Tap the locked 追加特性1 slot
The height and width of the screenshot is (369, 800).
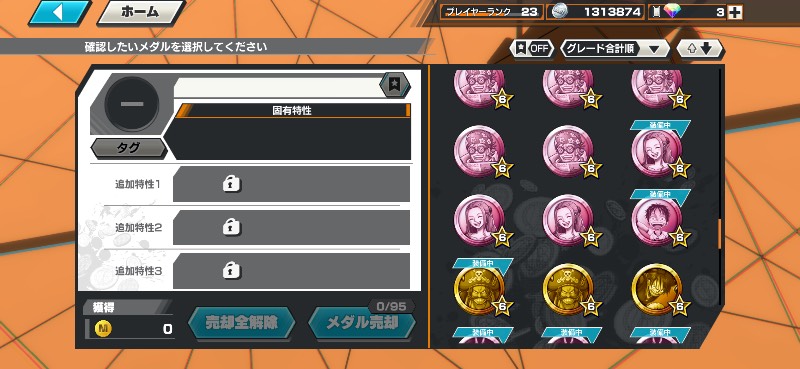tap(291, 184)
